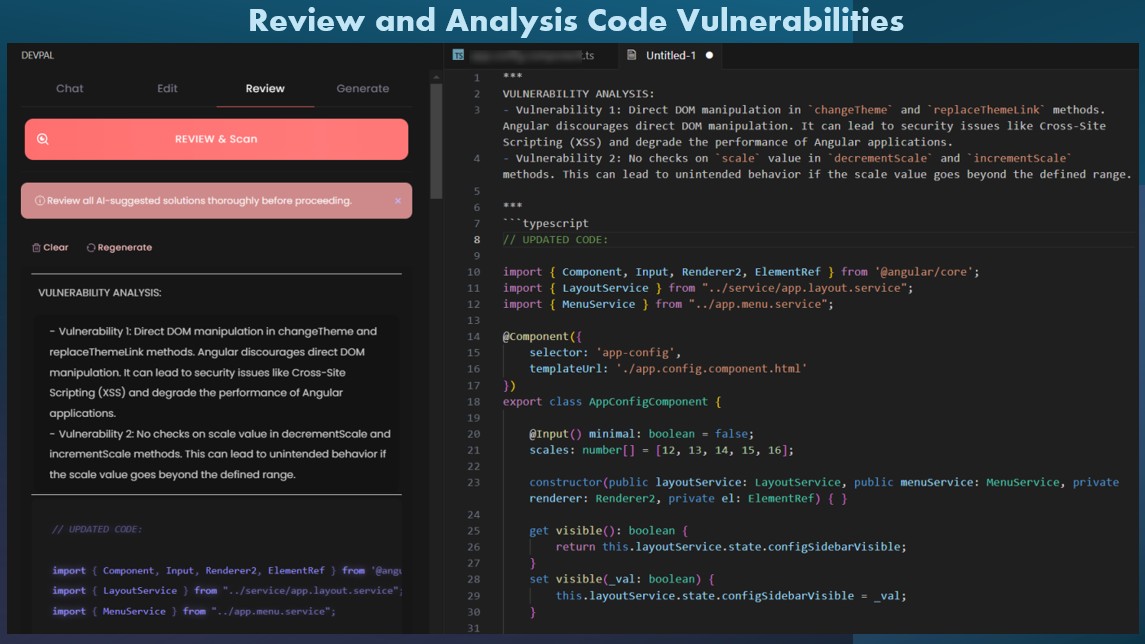Click the '@Input() minimal' line in the editor
Image resolution: width=1145 pixels, height=644 pixels.
click(x=641, y=434)
